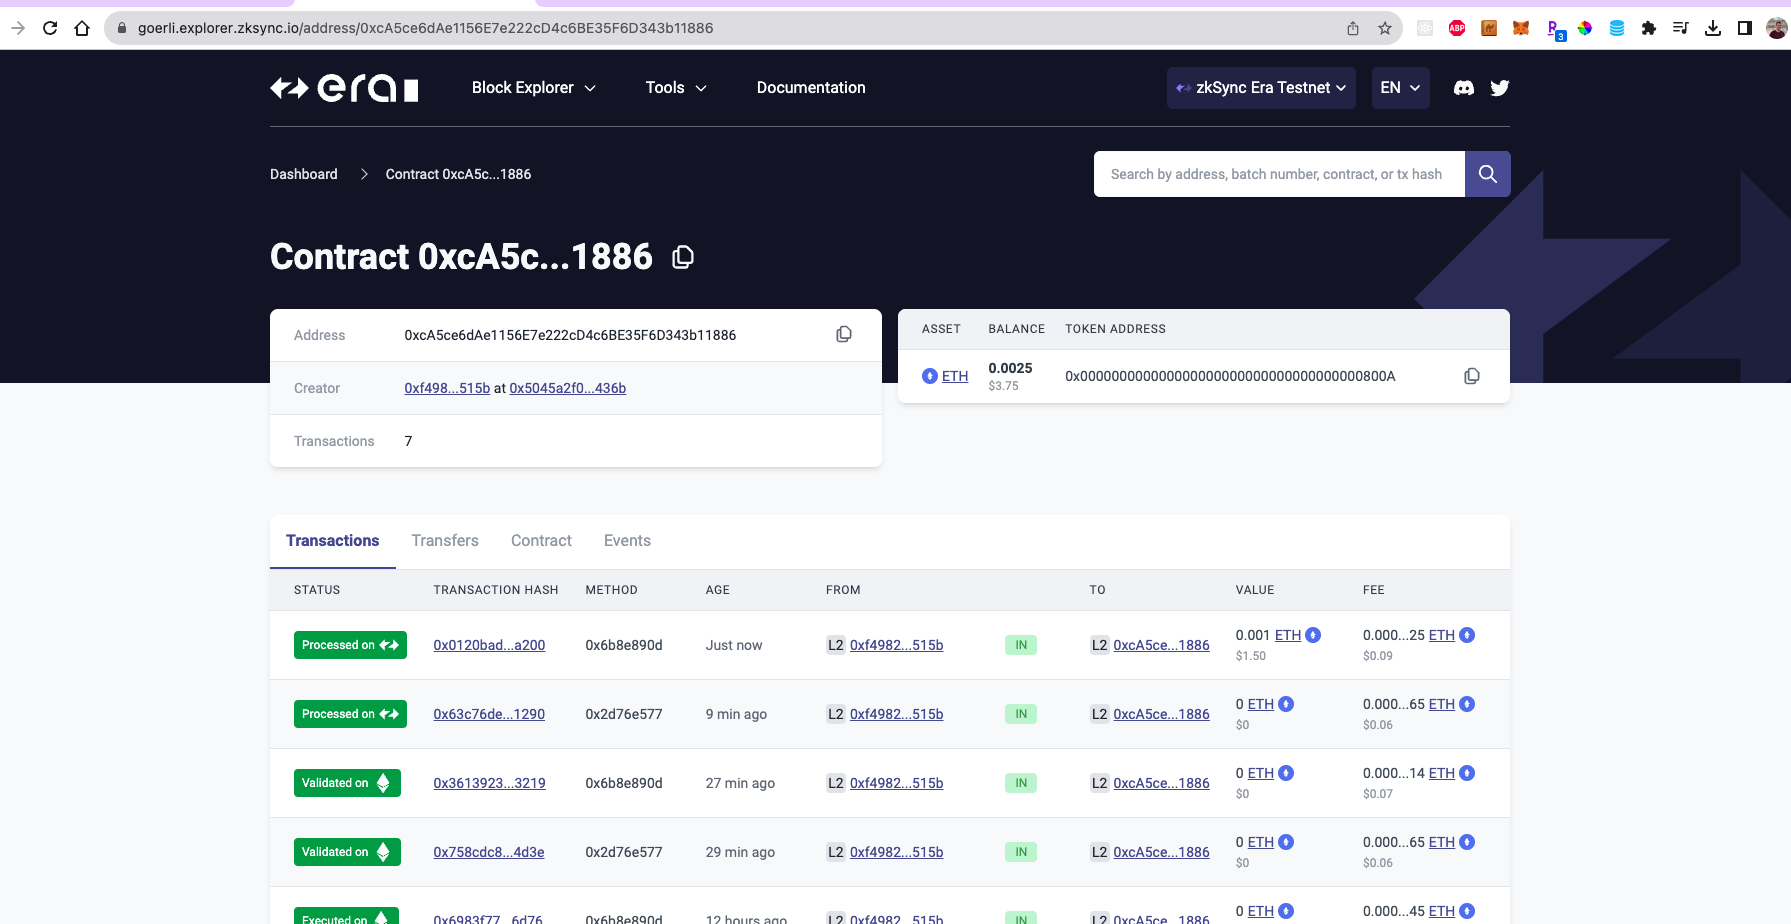Viewport: 1791px width, 924px height.
Task: Click method 0x2d76e577 in 9 min row
Action: [624, 714]
